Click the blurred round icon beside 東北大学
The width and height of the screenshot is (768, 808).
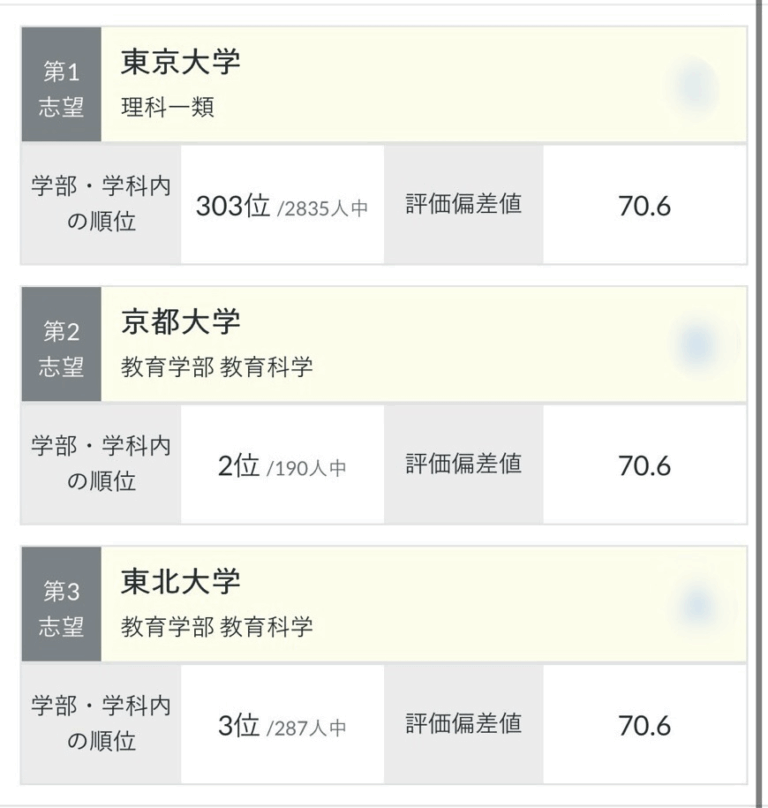pyautogui.click(x=697, y=605)
